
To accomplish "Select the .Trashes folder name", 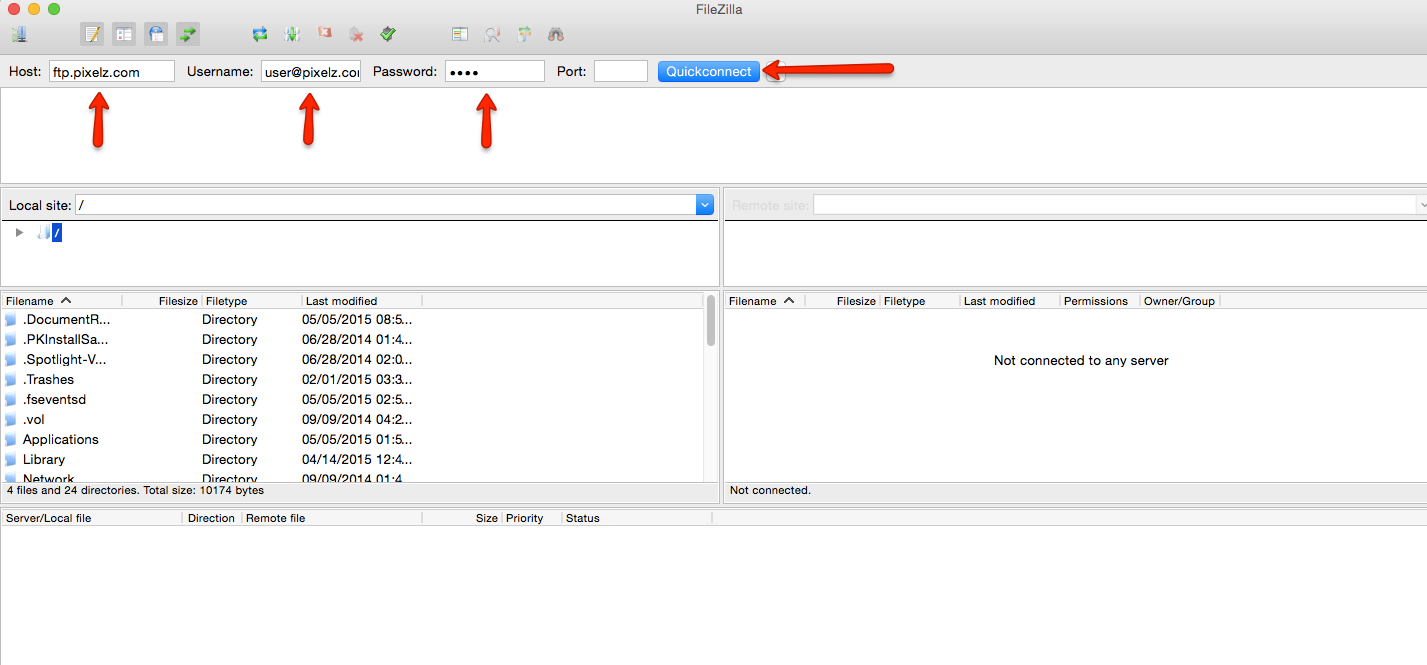I will (x=48, y=380).
